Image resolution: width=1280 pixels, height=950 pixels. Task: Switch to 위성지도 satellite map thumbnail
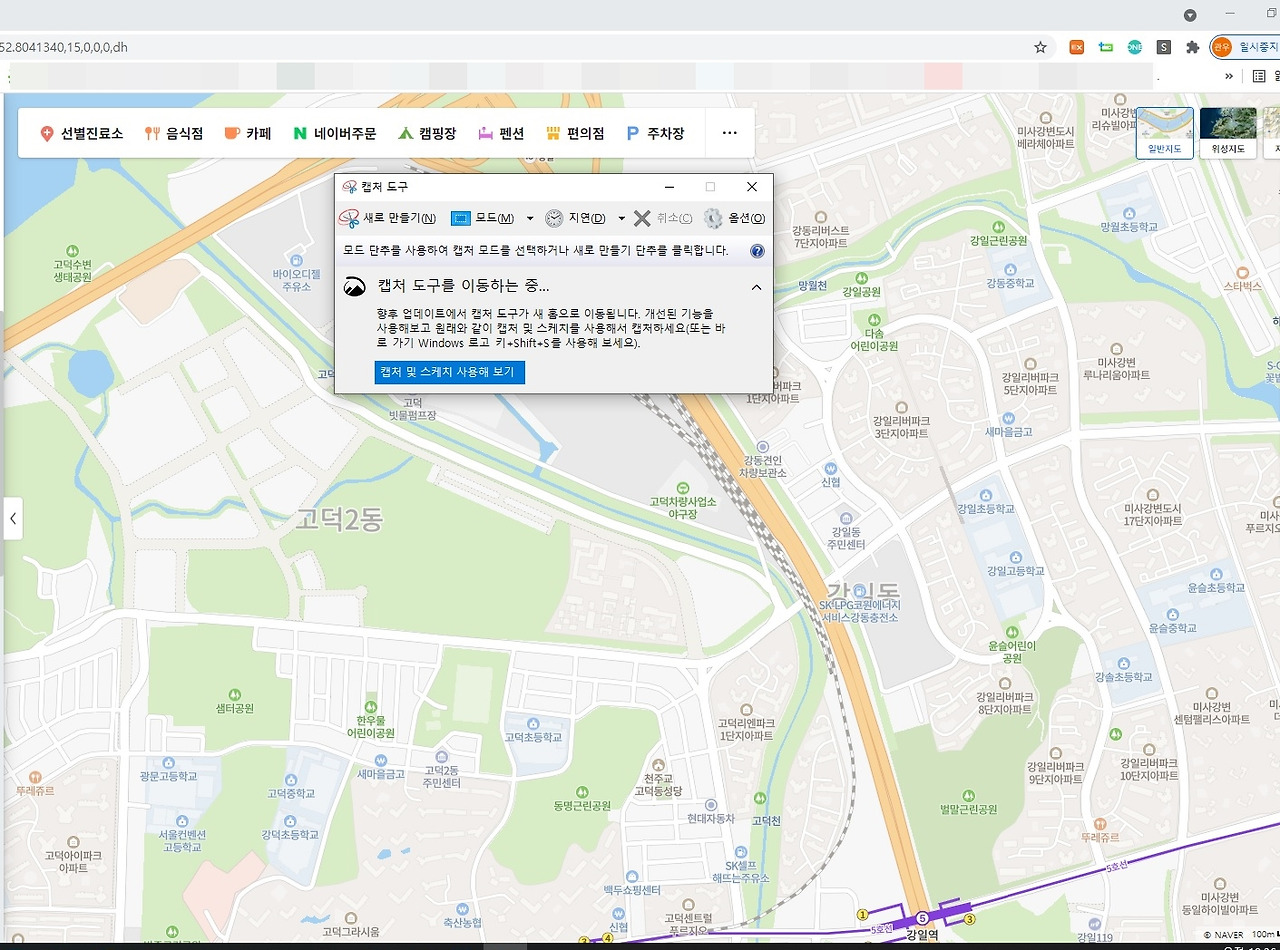click(1228, 132)
